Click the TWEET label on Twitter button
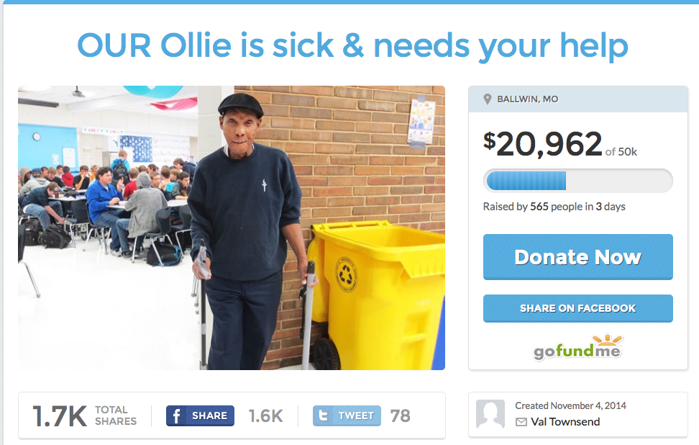Viewport: 699px width, 445px height. [356, 416]
